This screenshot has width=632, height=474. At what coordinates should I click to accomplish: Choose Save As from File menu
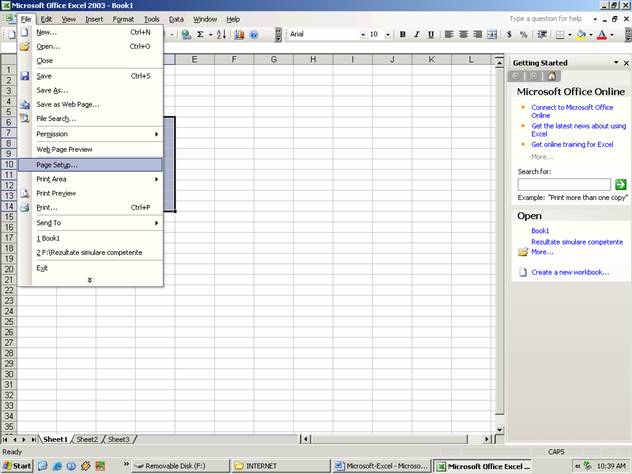(90, 90)
